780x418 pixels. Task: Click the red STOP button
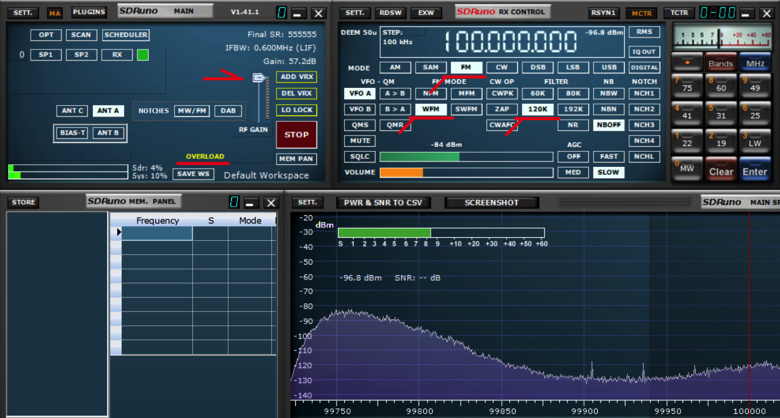click(x=296, y=134)
